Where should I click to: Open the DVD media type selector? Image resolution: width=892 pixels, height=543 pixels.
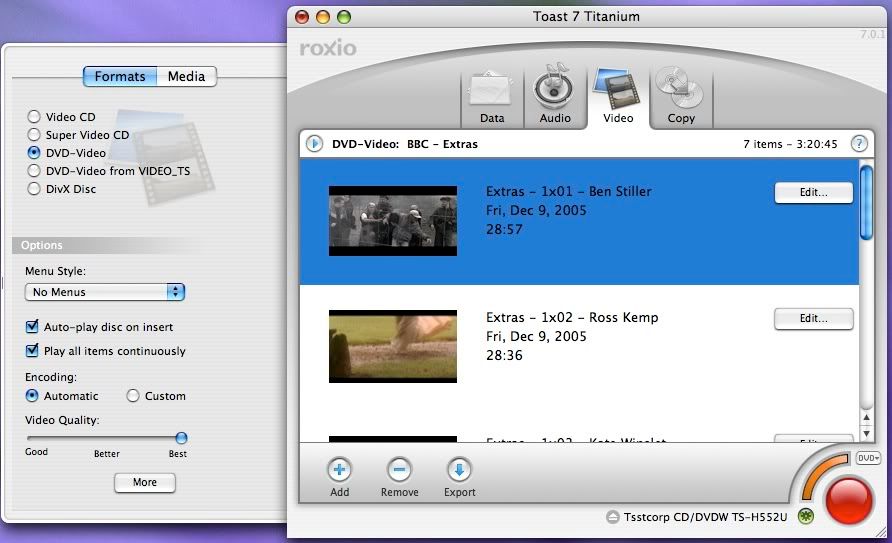pos(867,458)
